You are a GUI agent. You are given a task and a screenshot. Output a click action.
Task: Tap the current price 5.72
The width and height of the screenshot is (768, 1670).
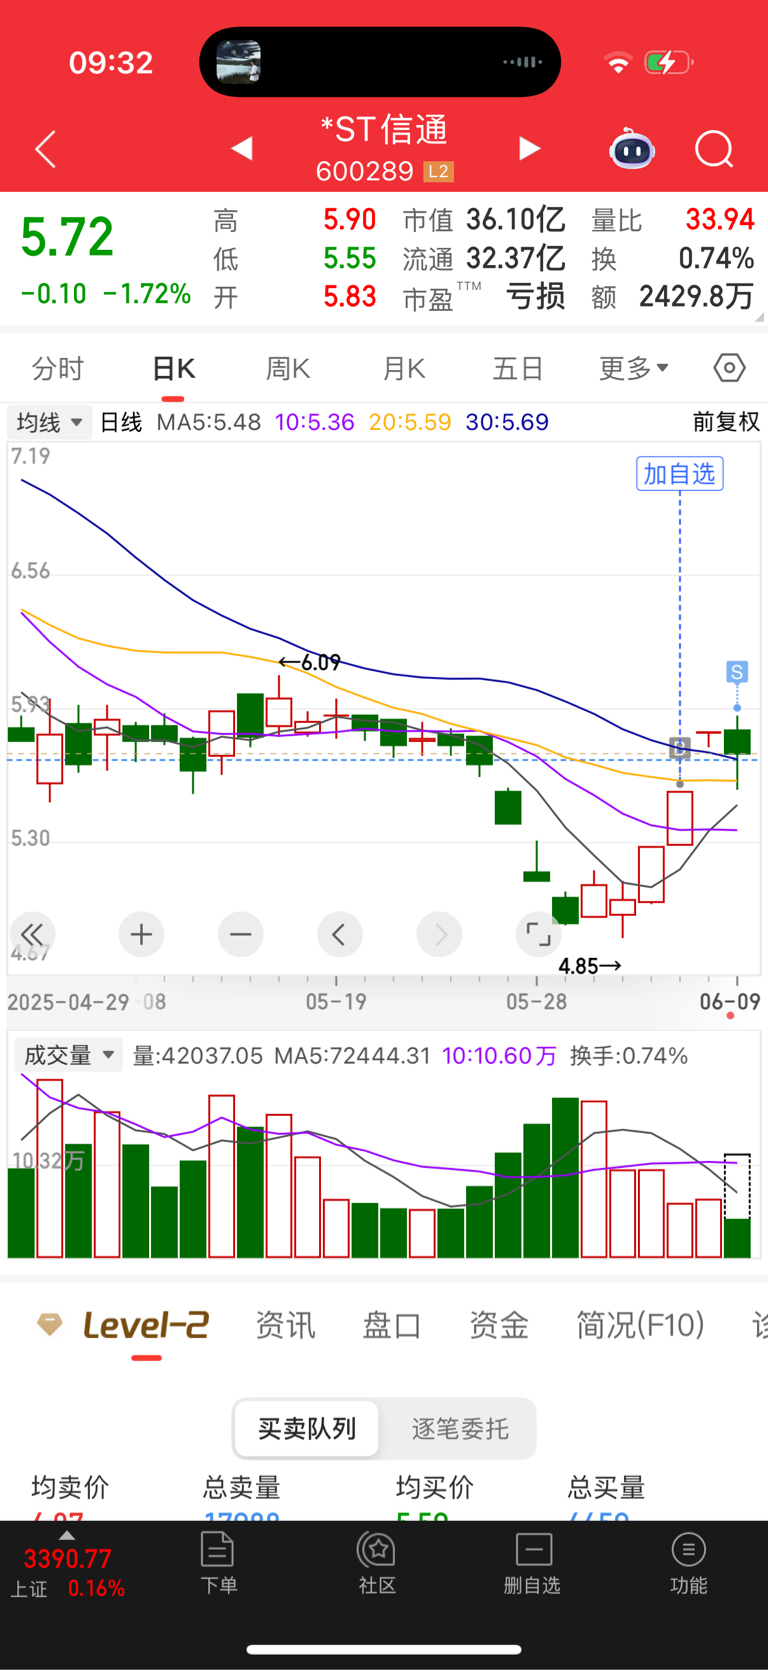(x=67, y=238)
